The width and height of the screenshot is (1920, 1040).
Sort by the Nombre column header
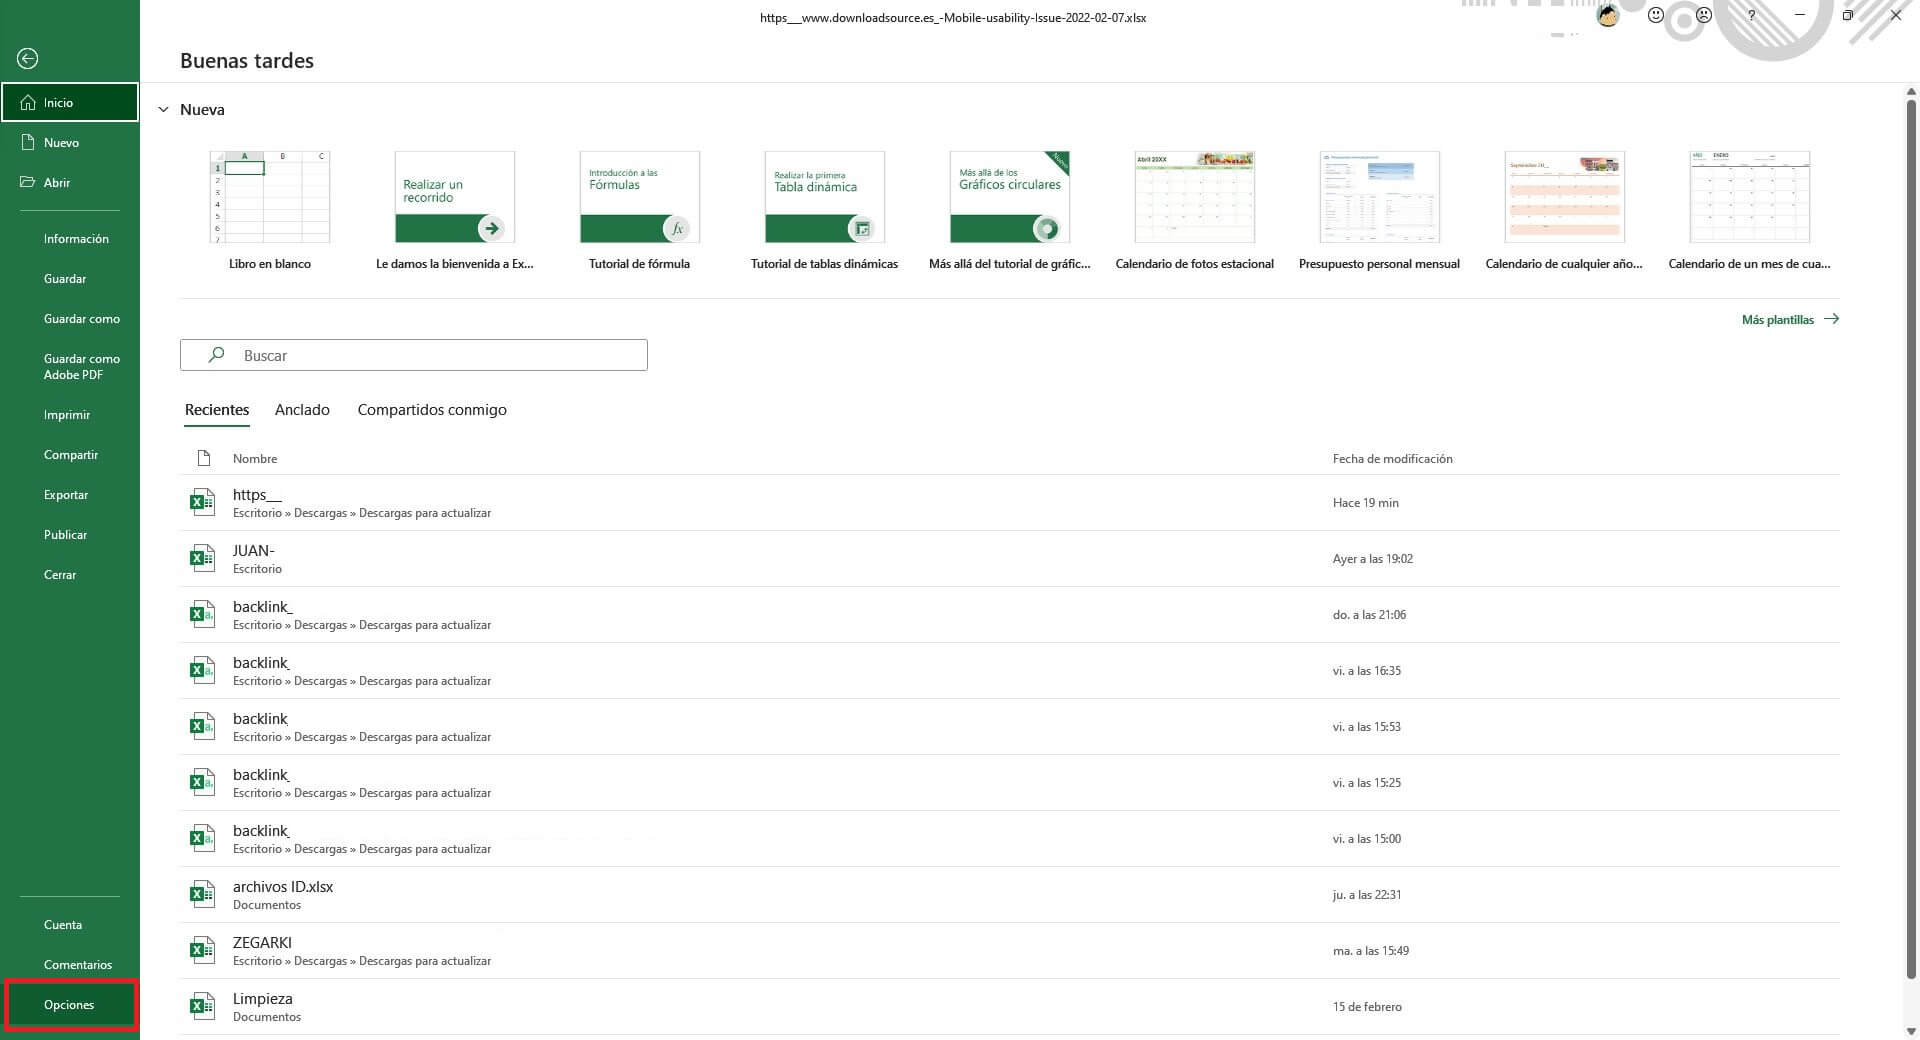(x=255, y=458)
